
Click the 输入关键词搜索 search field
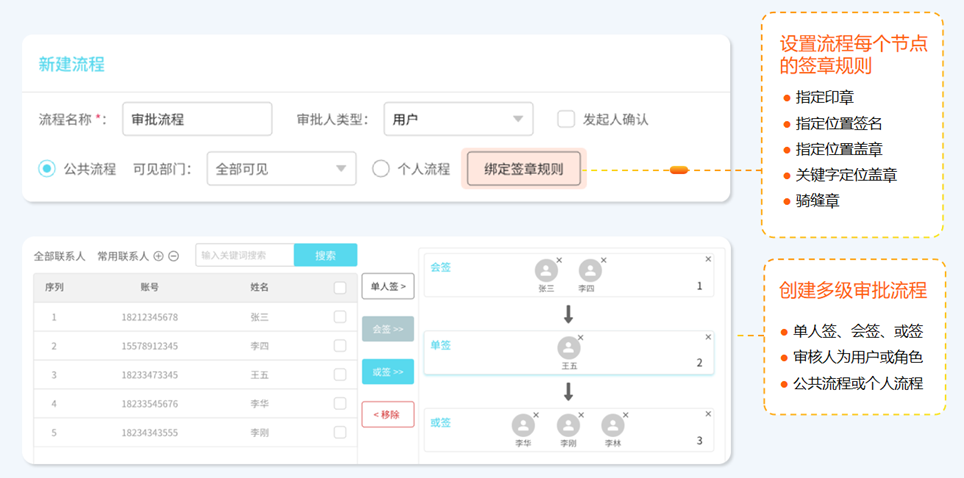pyautogui.click(x=245, y=255)
